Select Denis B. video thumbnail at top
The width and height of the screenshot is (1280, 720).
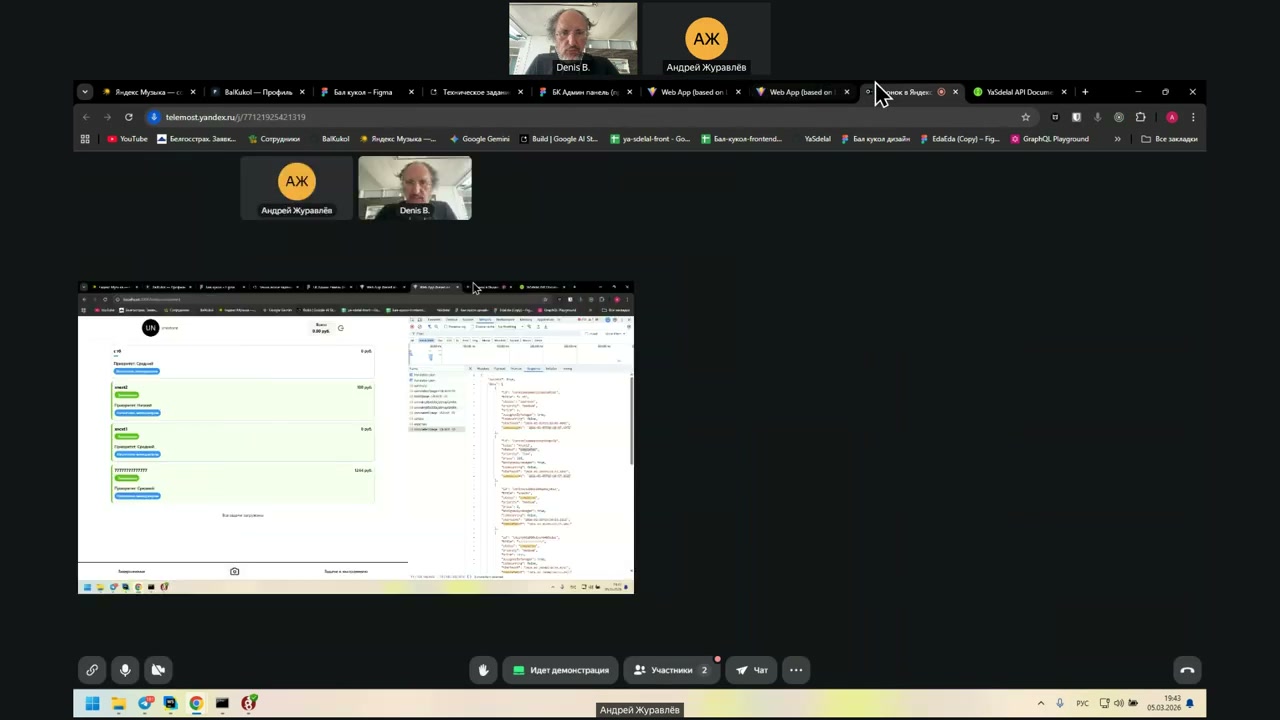tap(573, 39)
